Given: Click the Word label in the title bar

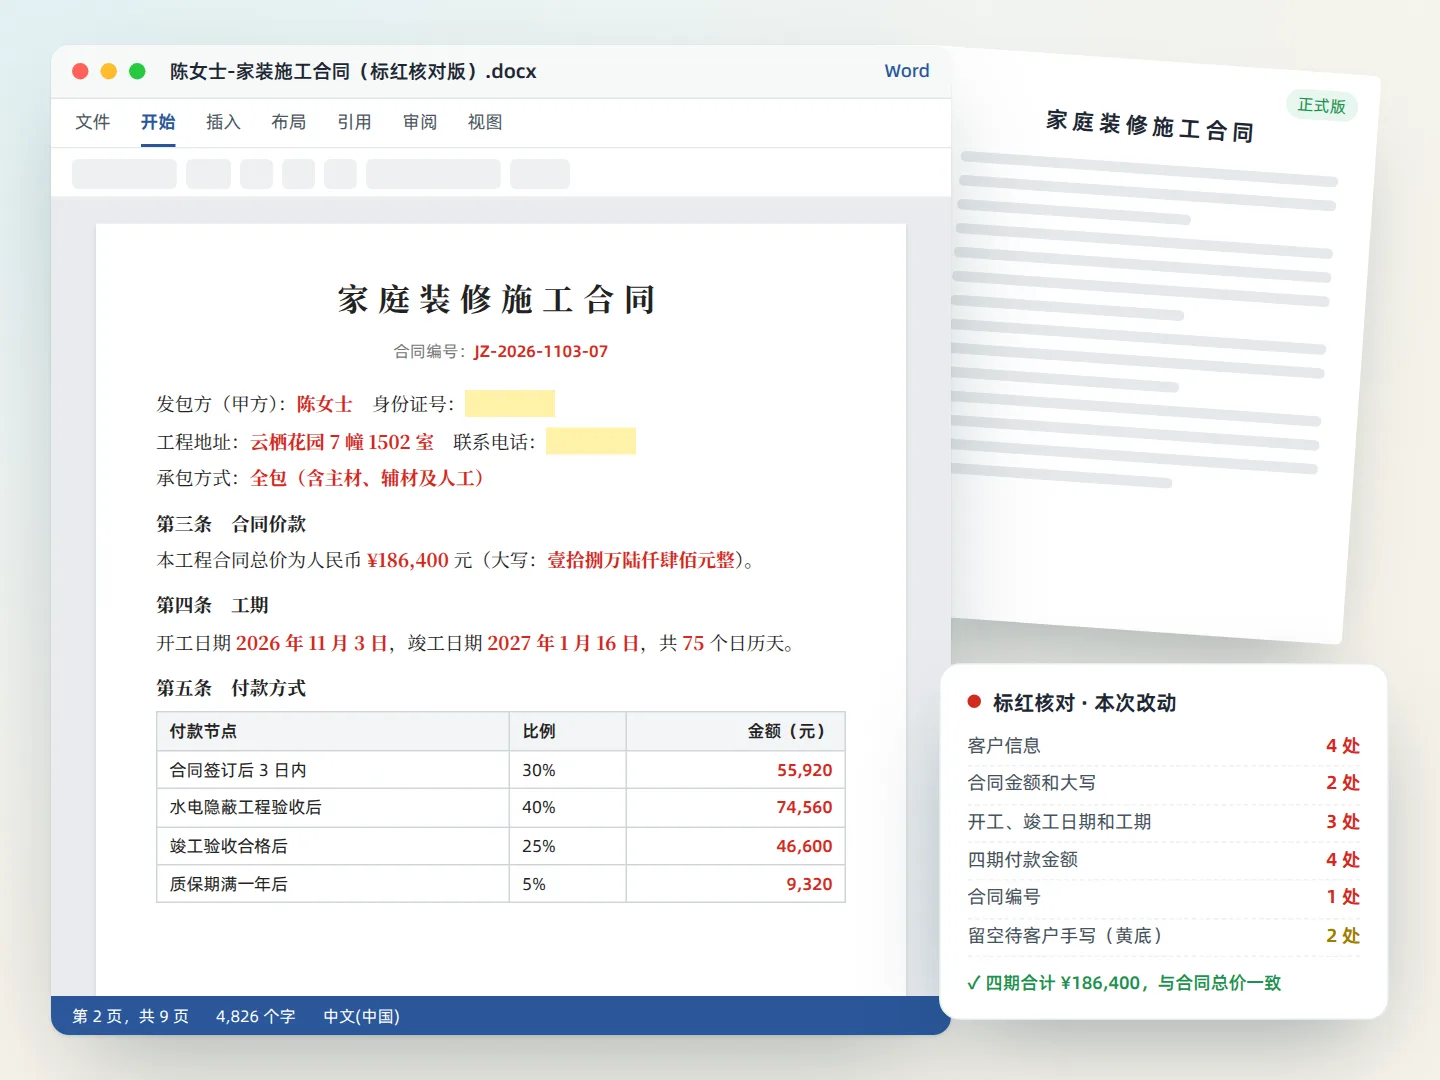Looking at the screenshot, I should (x=907, y=71).
